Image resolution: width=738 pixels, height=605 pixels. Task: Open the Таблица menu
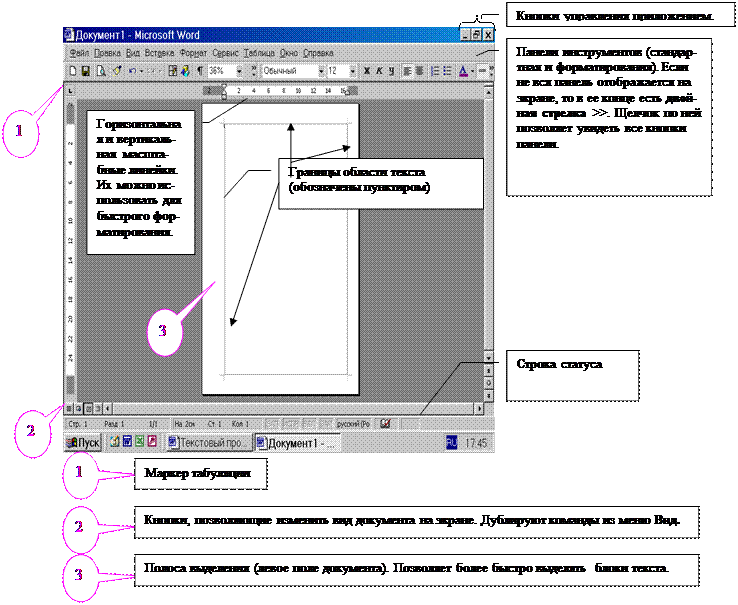[259, 53]
